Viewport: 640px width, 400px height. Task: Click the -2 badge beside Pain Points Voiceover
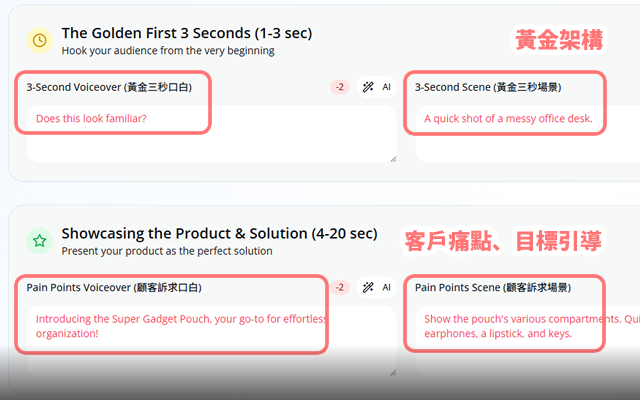coord(340,287)
